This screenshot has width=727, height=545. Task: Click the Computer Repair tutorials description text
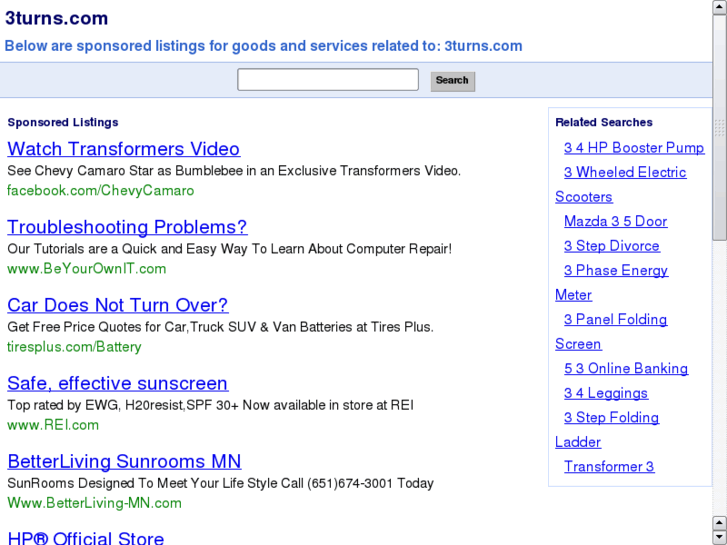230,249
